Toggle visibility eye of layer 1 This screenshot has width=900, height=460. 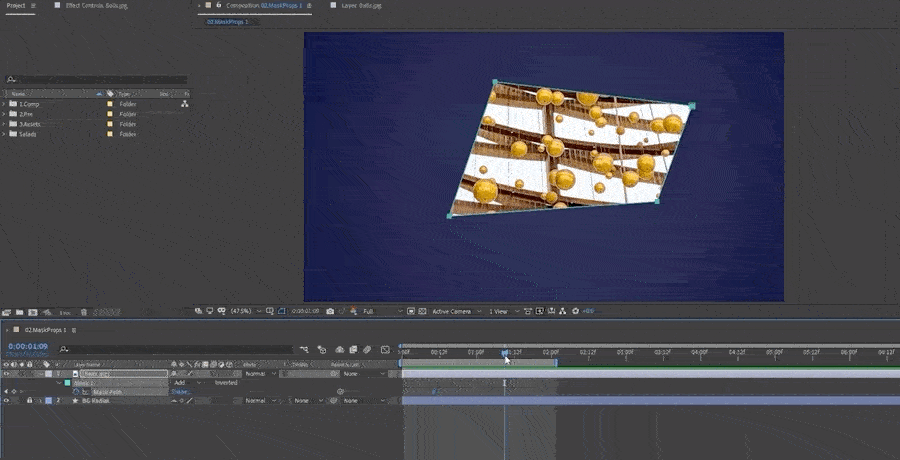7,374
